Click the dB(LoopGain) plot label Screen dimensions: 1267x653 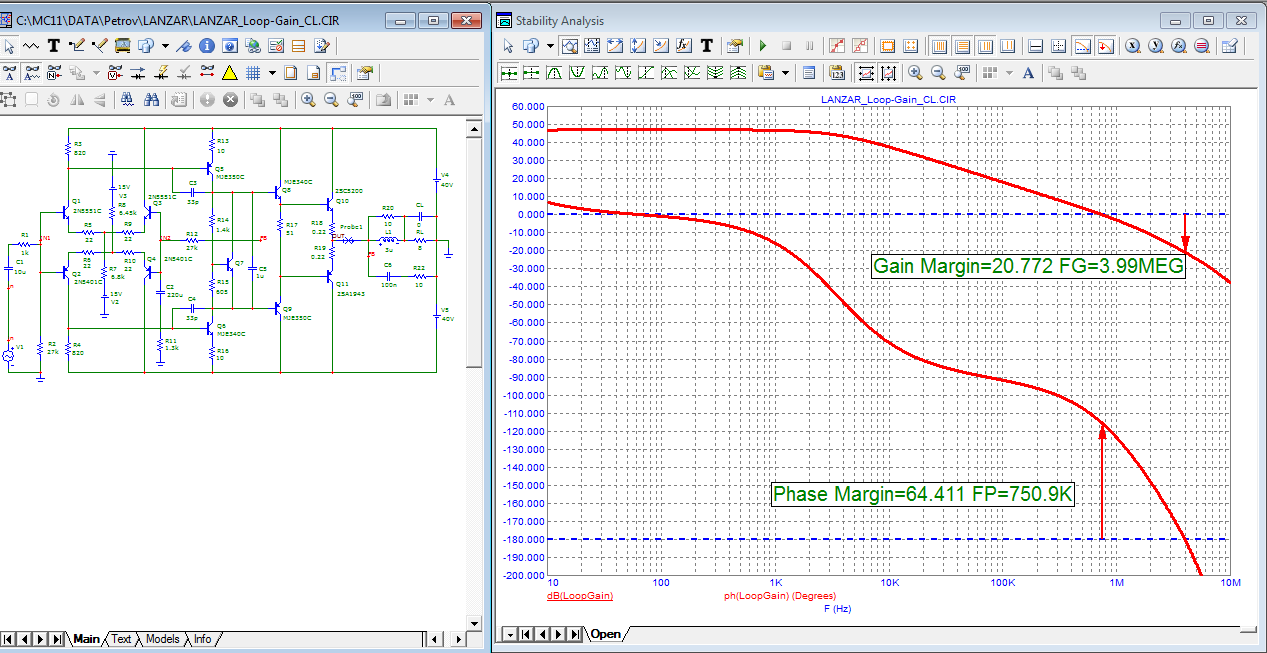tap(579, 596)
